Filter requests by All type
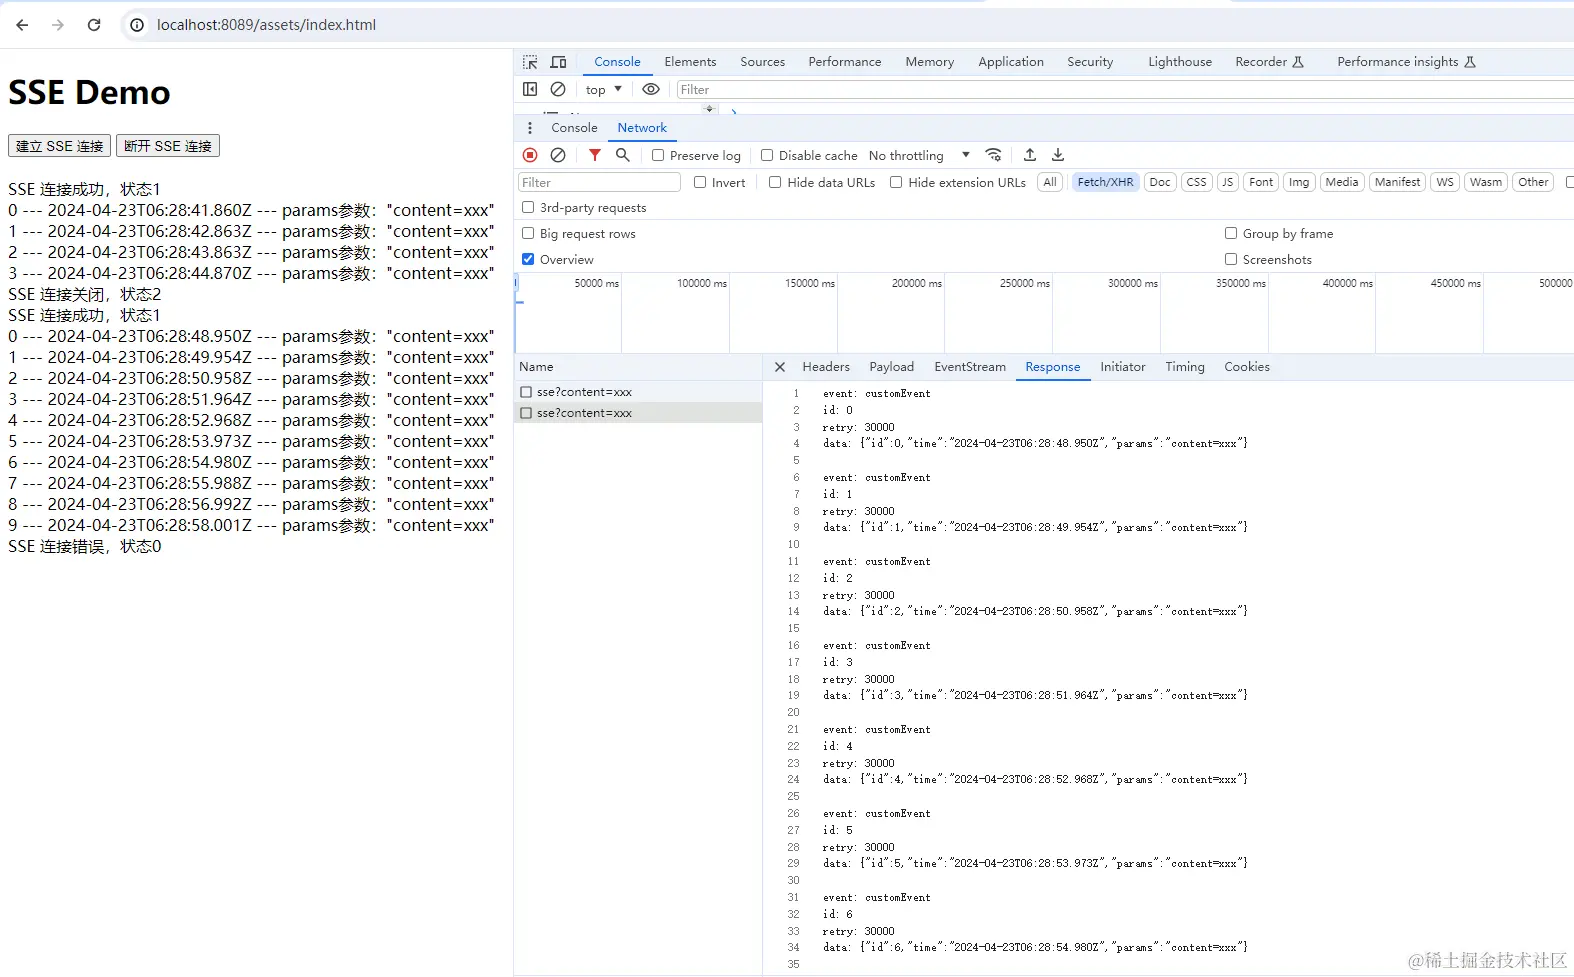 pos(1050,182)
